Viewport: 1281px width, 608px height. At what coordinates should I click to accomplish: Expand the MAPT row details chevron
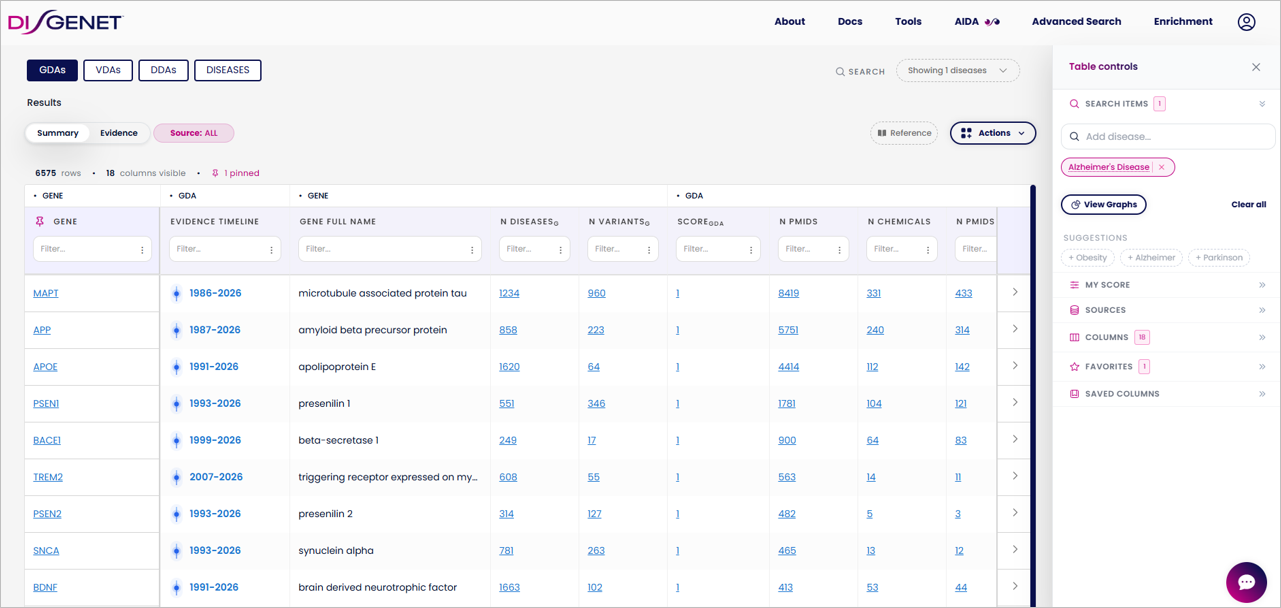[1015, 293]
